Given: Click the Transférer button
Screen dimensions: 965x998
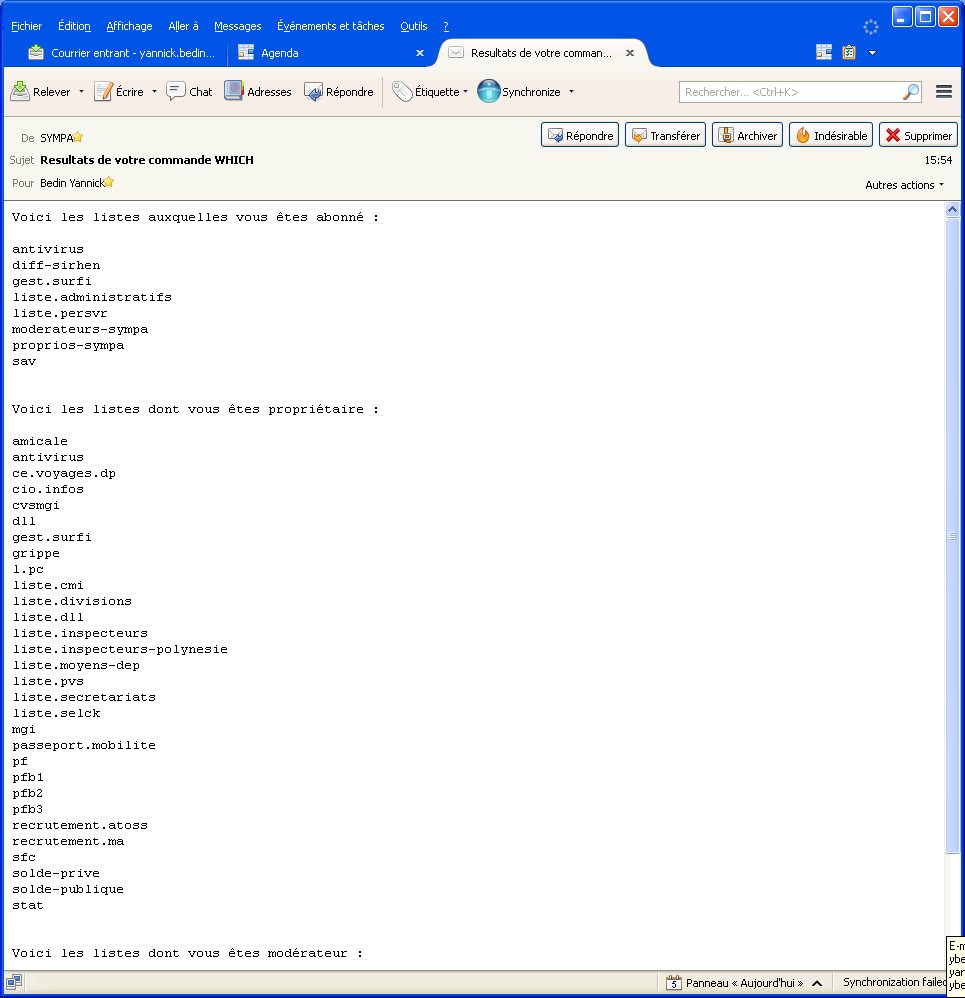Looking at the screenshot, I should pos(665,136).
